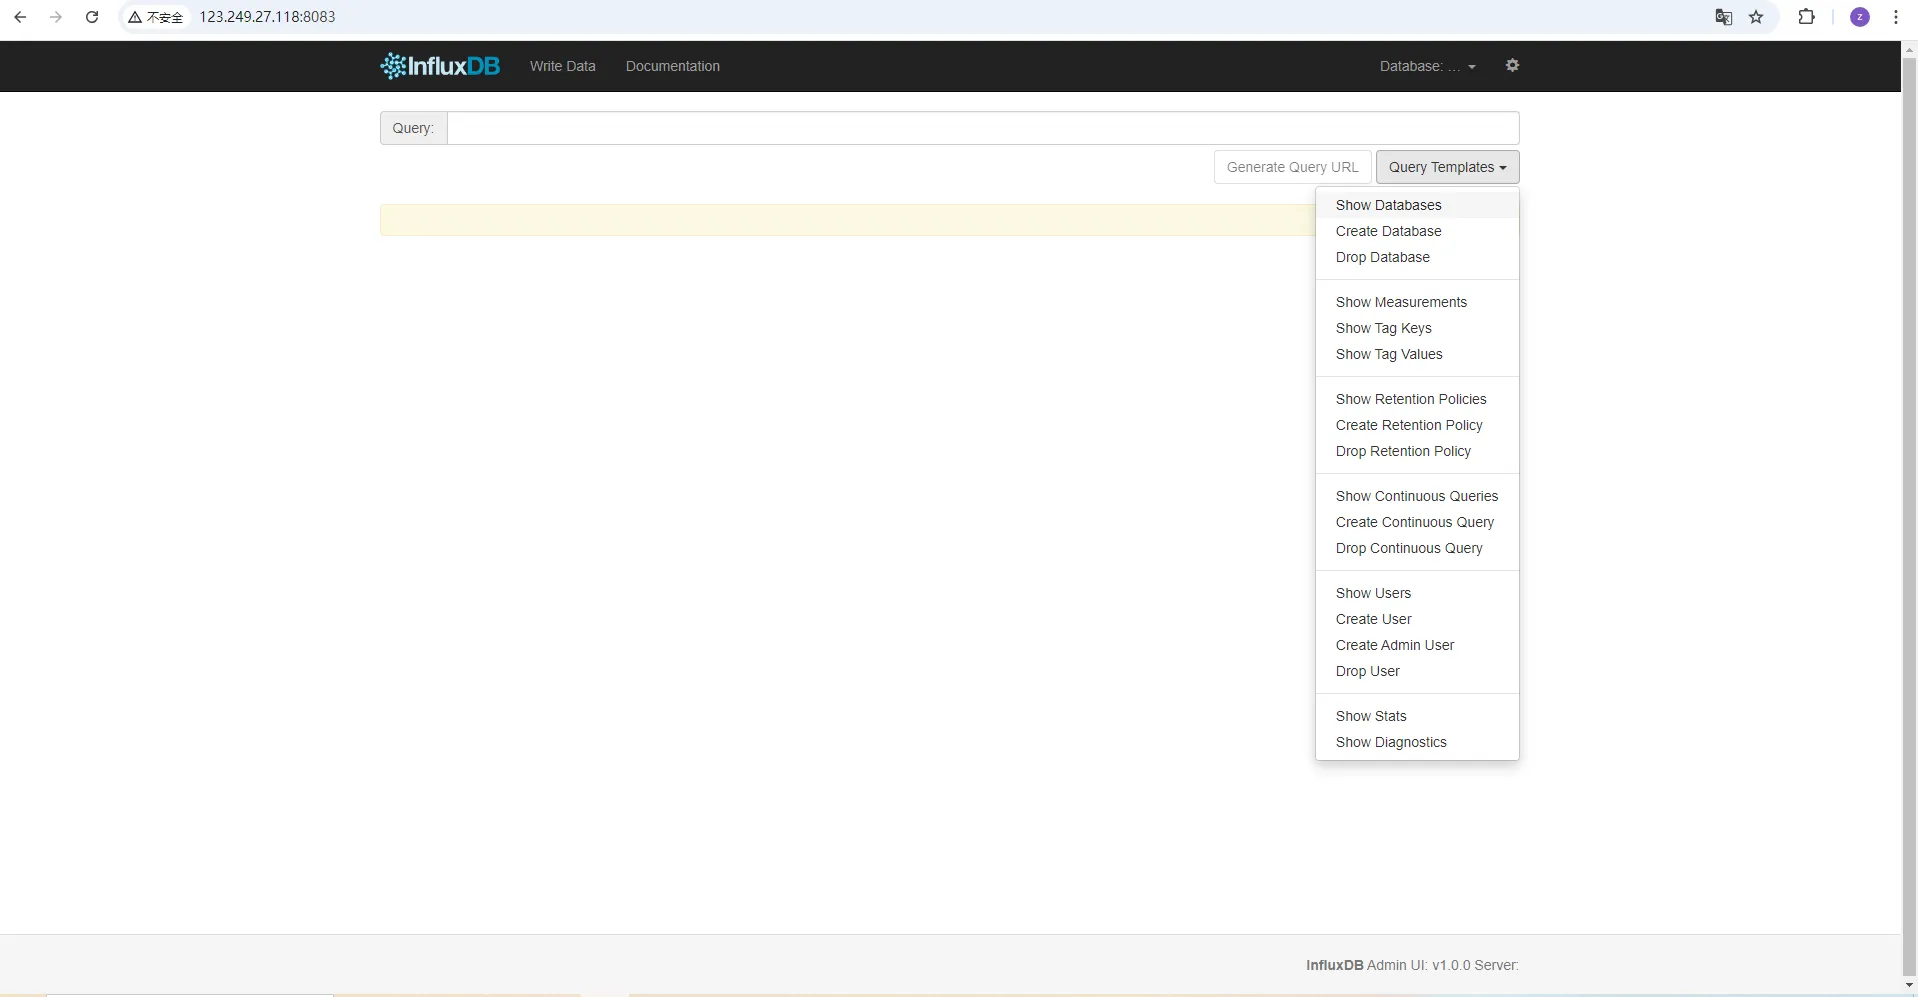Select Show Measurements template

pos(1417,302)
